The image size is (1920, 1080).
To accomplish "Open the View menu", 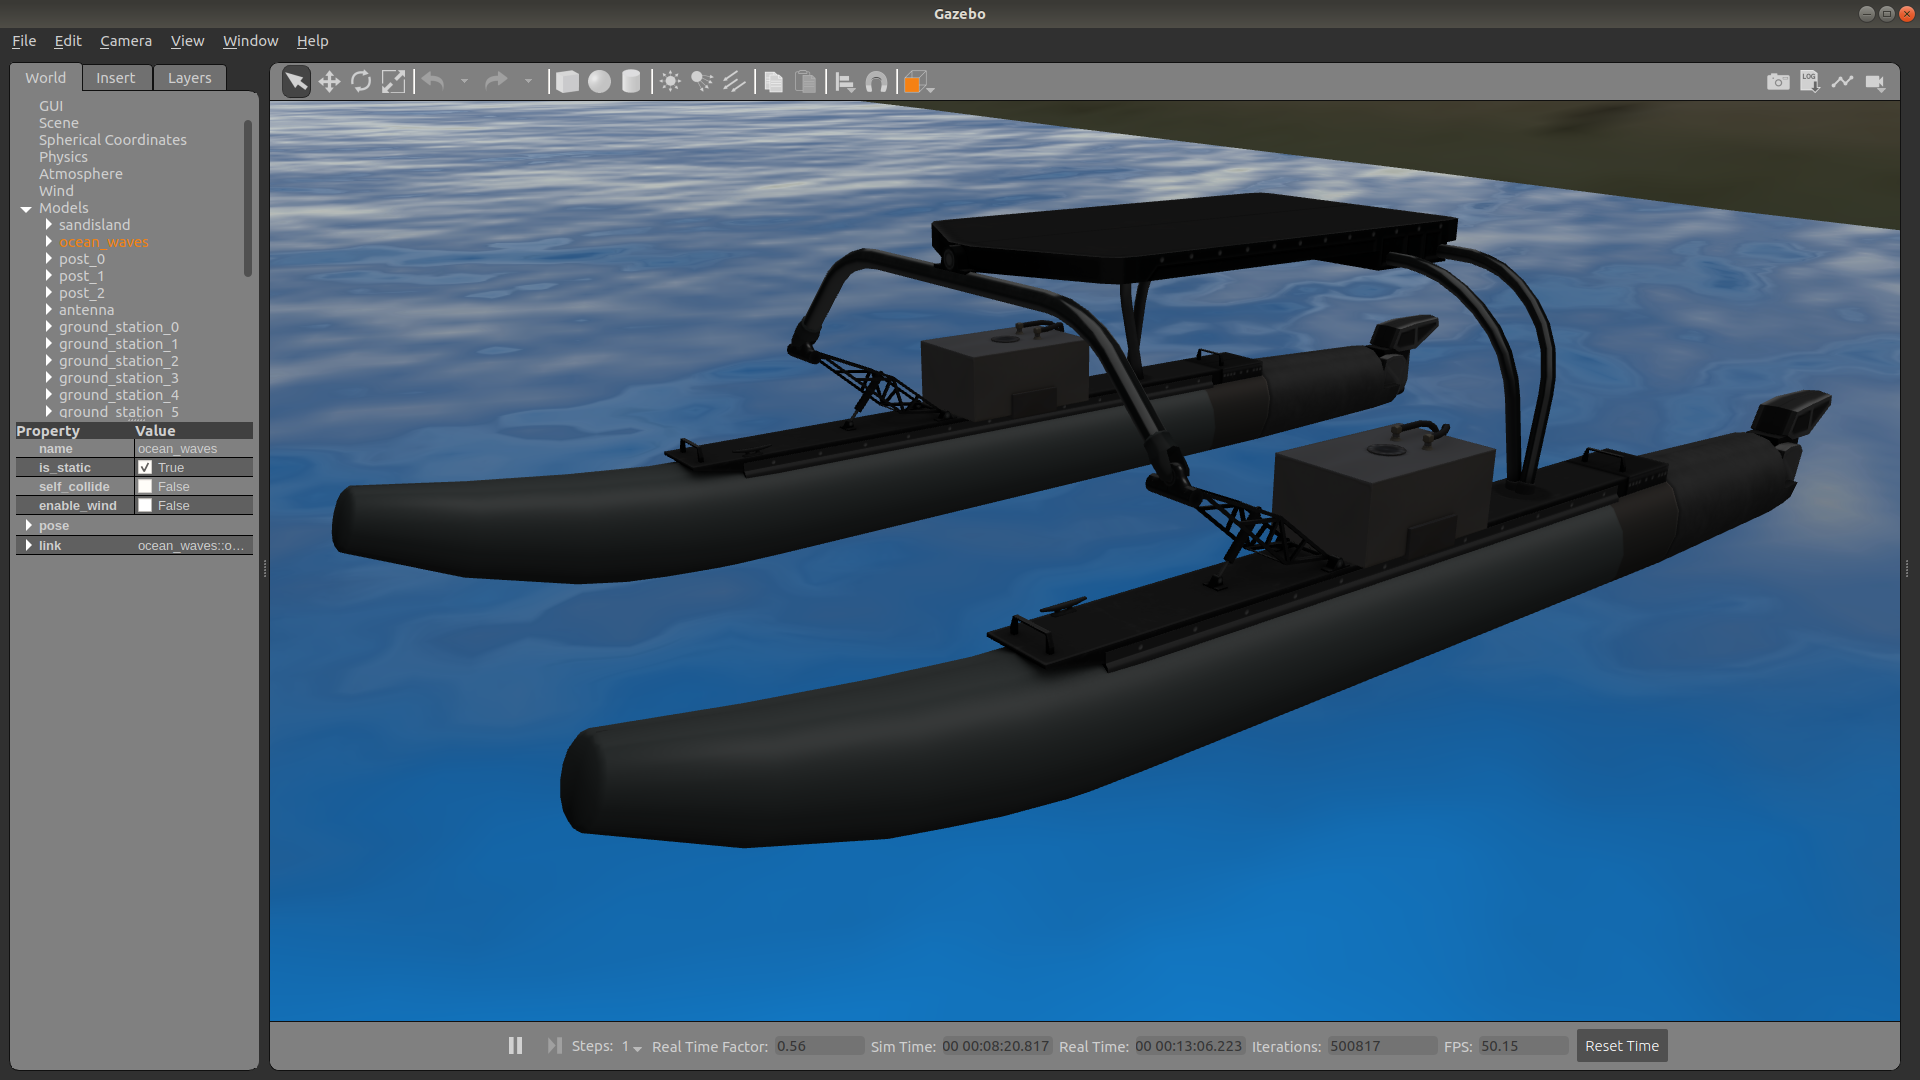I will coord(187,41).
